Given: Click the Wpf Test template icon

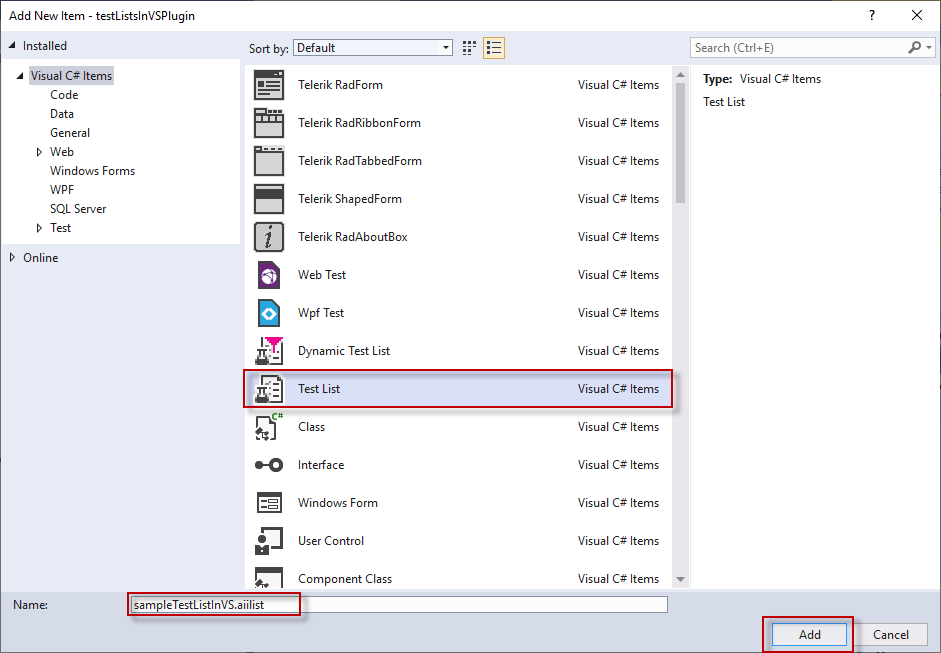Looking at the screenshot, I should pyautogui.click(x=269, y=313).
